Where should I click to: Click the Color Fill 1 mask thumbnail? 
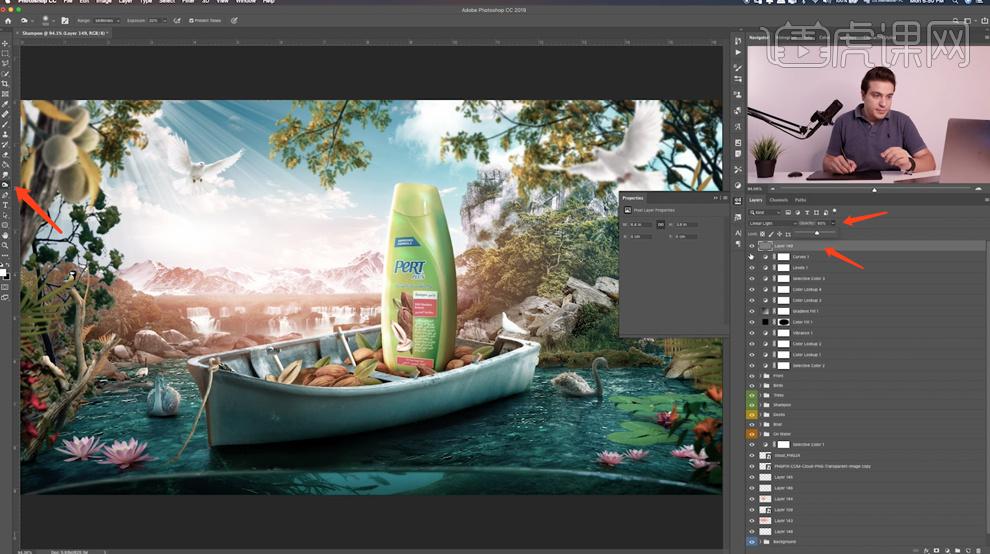[784, 322]
